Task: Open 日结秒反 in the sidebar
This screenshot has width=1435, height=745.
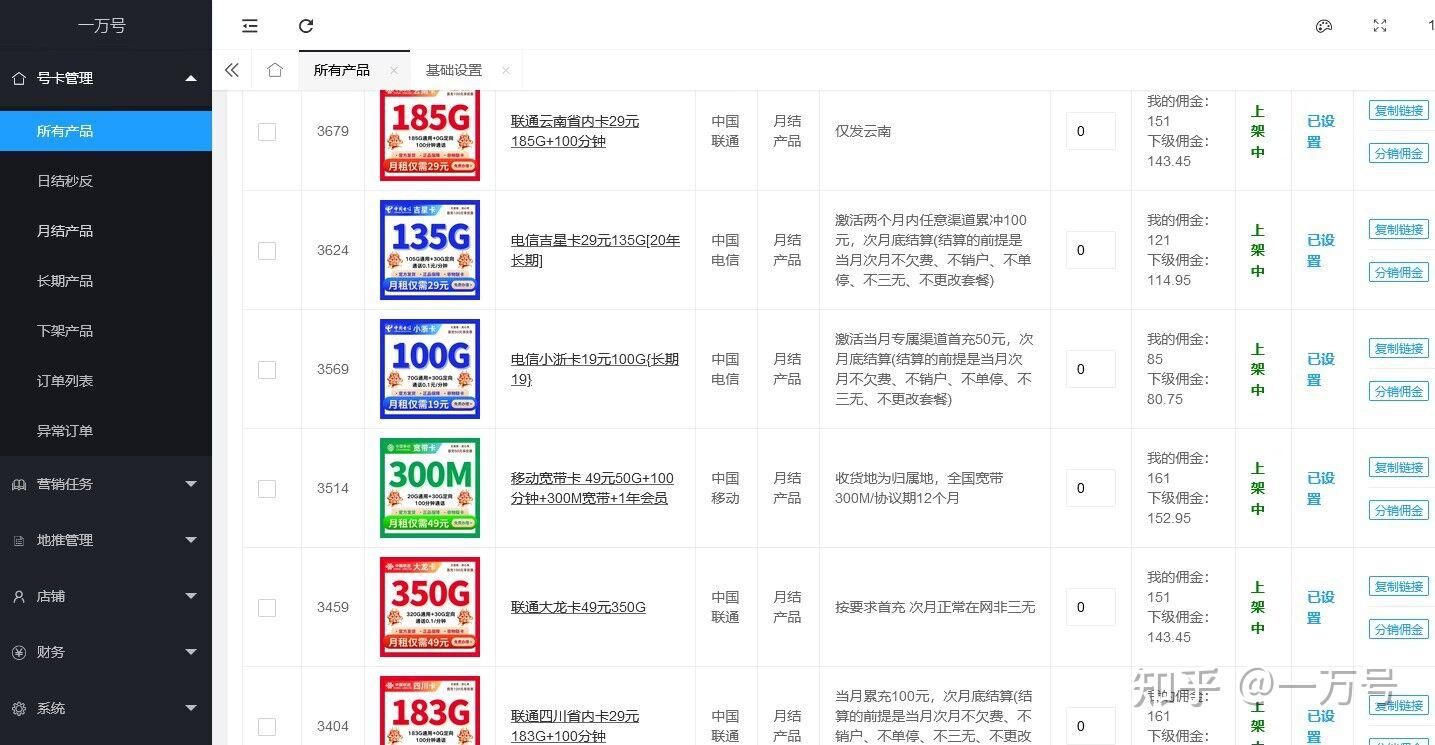Action: click(x=106, y=181)
